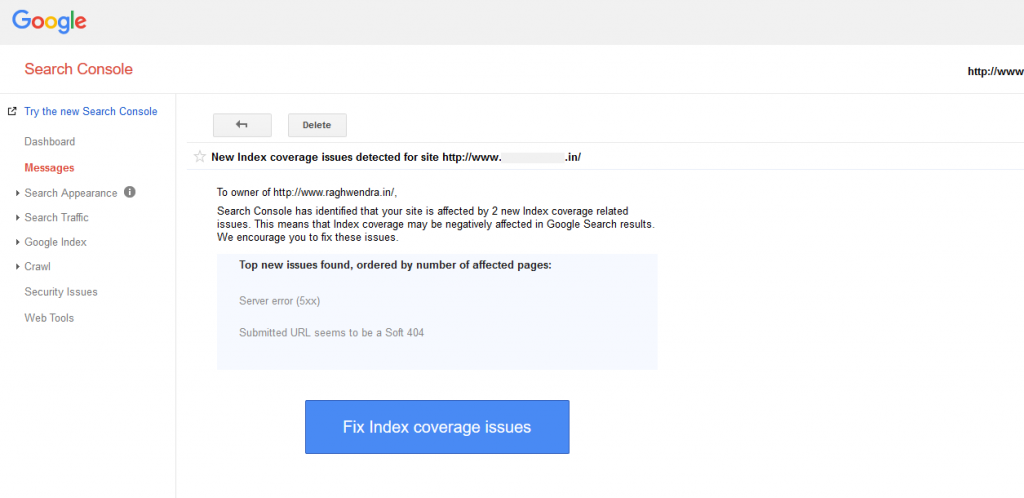Viewport: 1024px width, 498px height.
Task: Delete the current message
Action: point(317,125)
